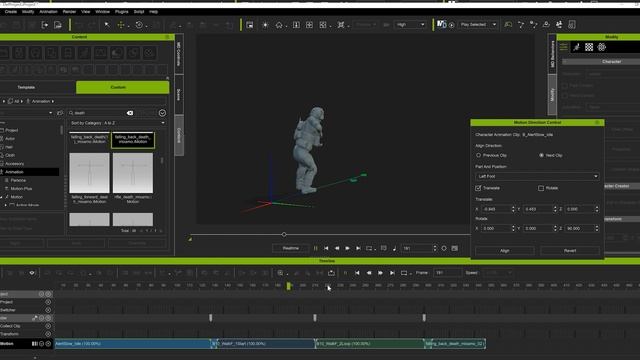Viewport: 640px width, 360px height.
Task: Jump to start in viewport playbar
Action: coord(326,248)
